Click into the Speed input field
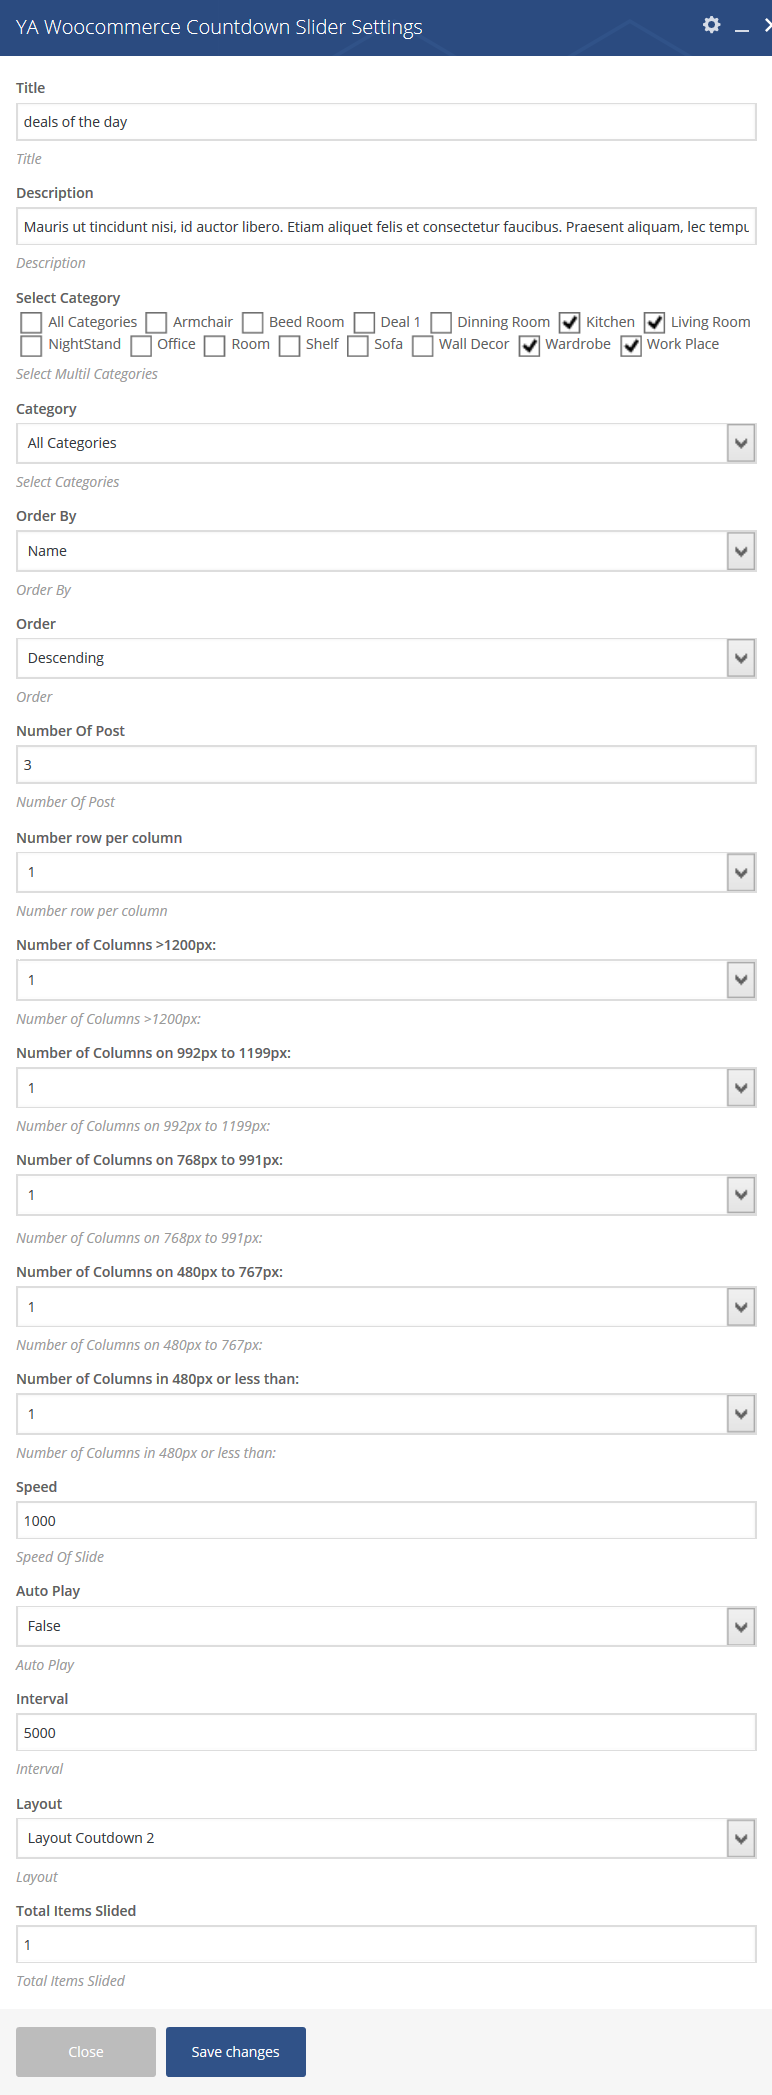The image size is (772, 2095). point(386,1520)
